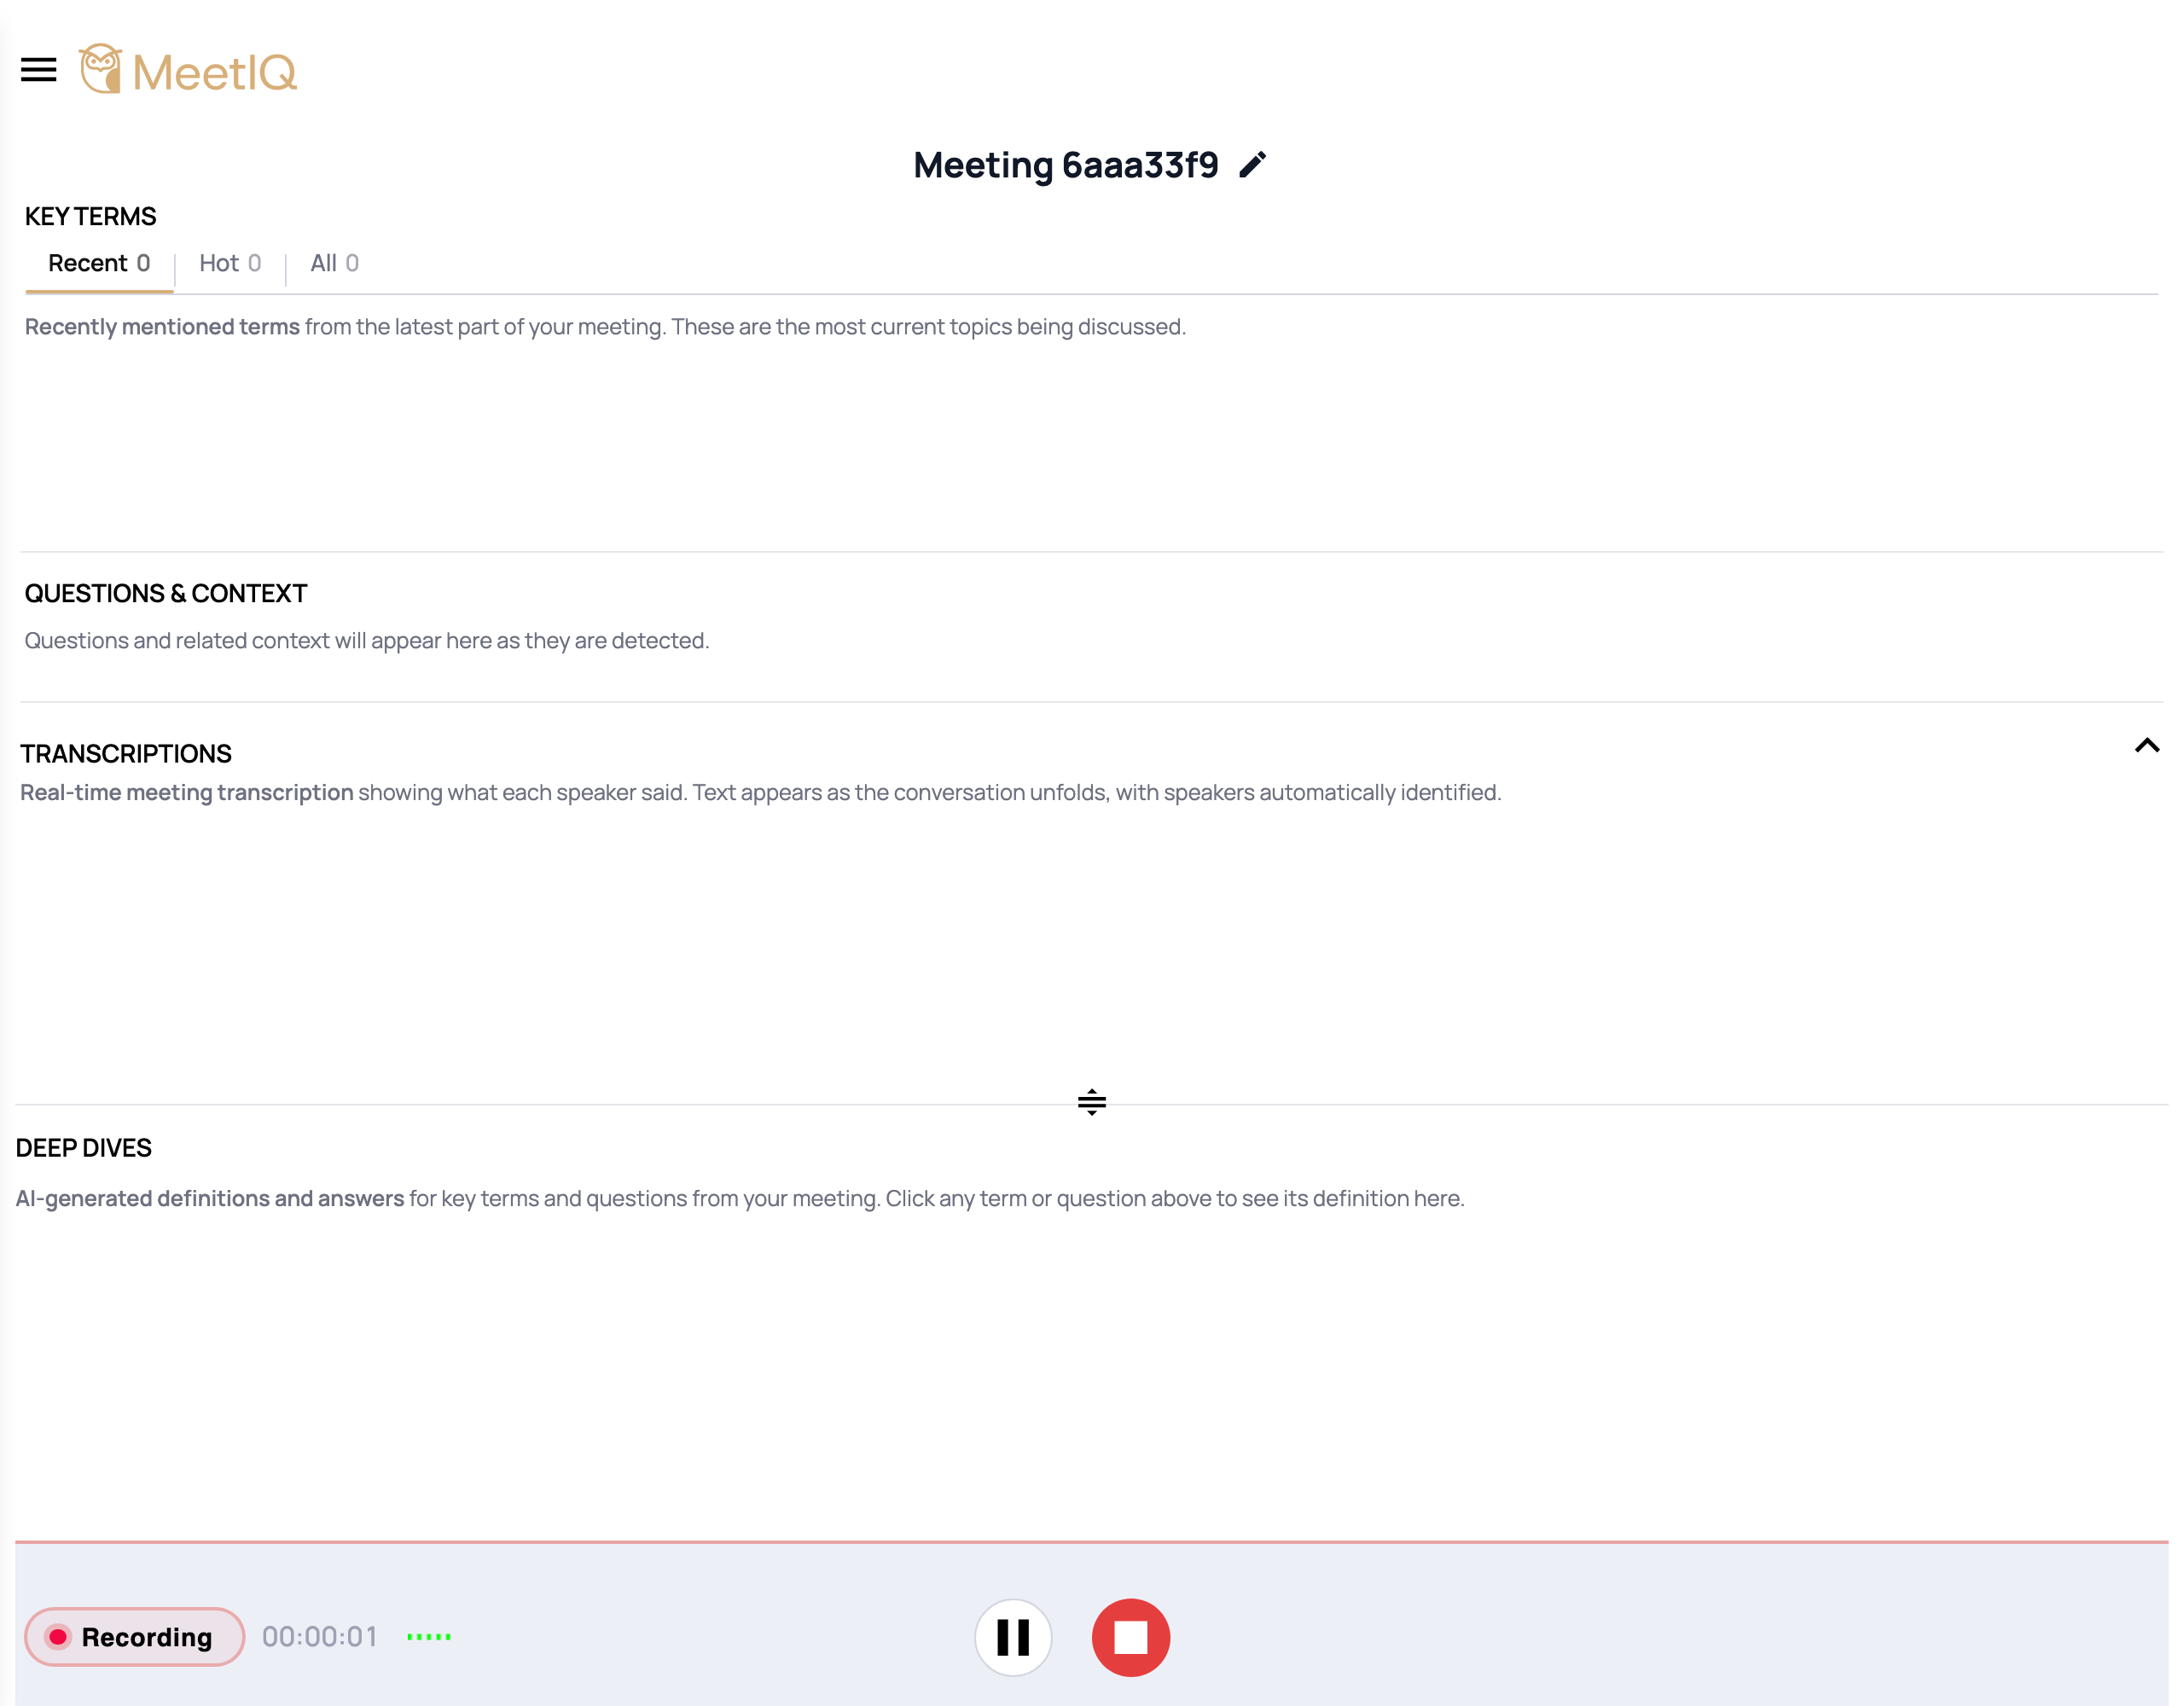Switch to the Hot key terms tab
Image resolution: width=2184 pixels, height=1706 pixels.
coord(230,263)
